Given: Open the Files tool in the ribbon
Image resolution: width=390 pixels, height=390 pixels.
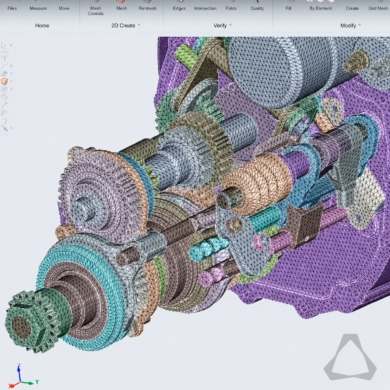Looking at the screenshot, I should 12,6.
